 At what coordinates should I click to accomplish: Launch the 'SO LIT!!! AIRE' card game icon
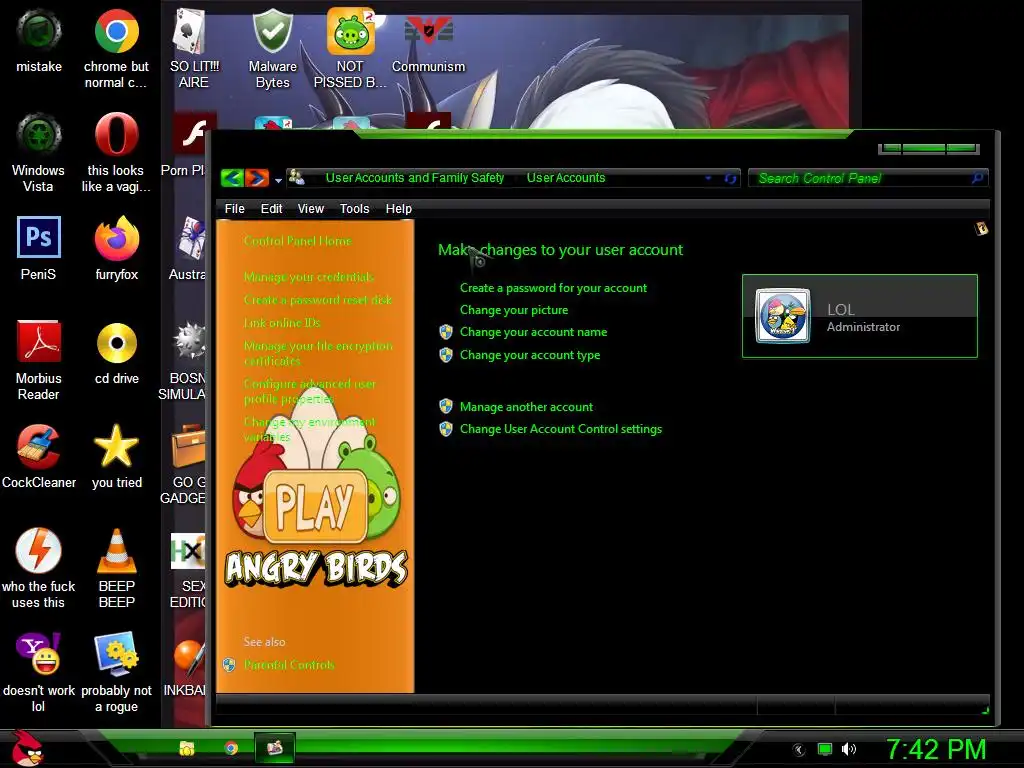(x=193, y=48)
